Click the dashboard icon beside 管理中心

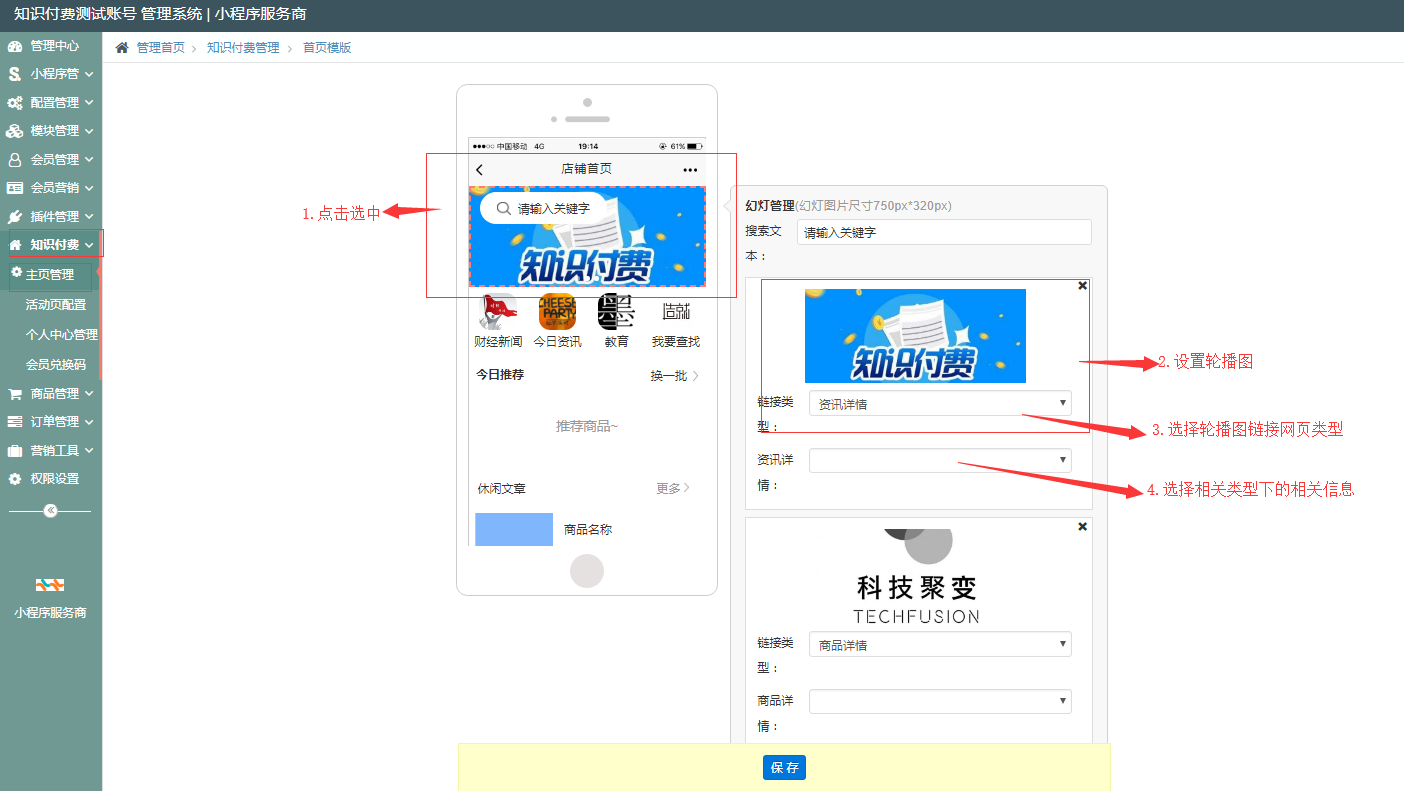click(15, 46)
